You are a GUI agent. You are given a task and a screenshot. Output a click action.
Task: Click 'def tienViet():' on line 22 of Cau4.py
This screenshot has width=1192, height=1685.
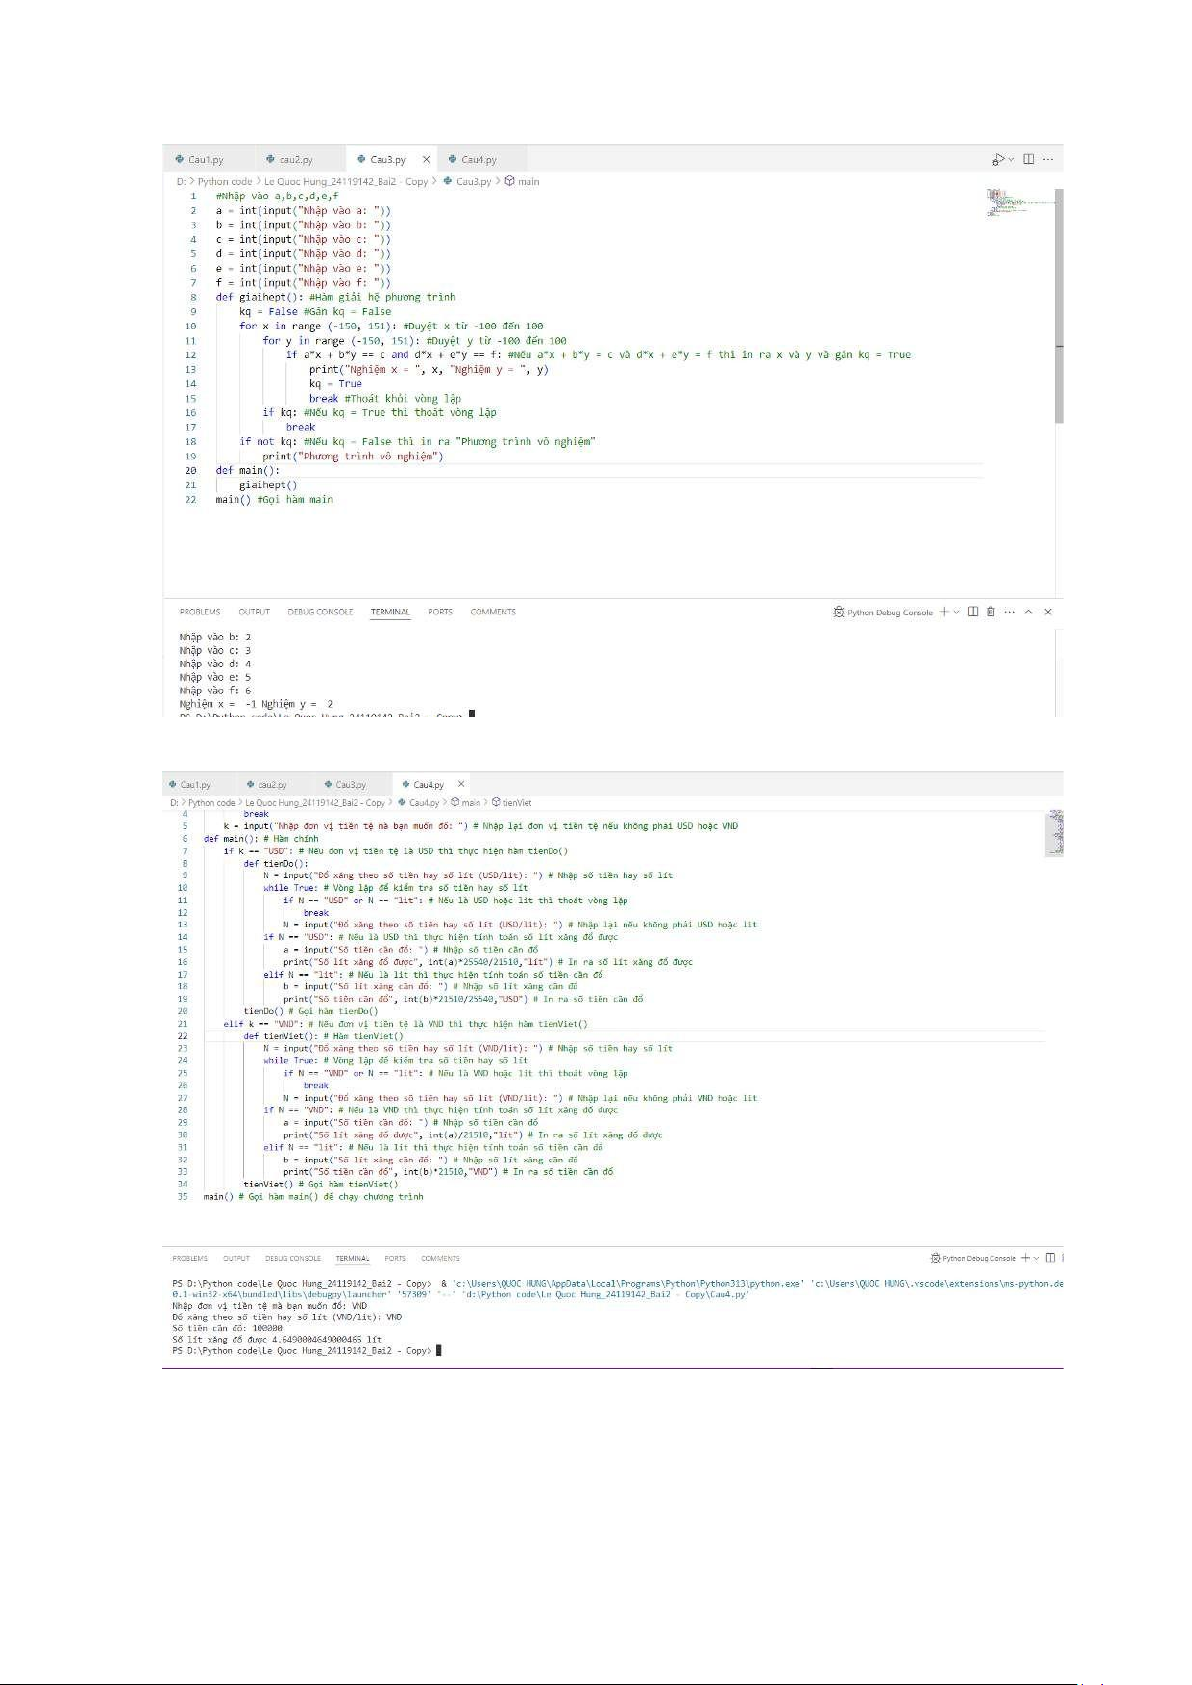pyautogui.click(x=282, y=1036)
